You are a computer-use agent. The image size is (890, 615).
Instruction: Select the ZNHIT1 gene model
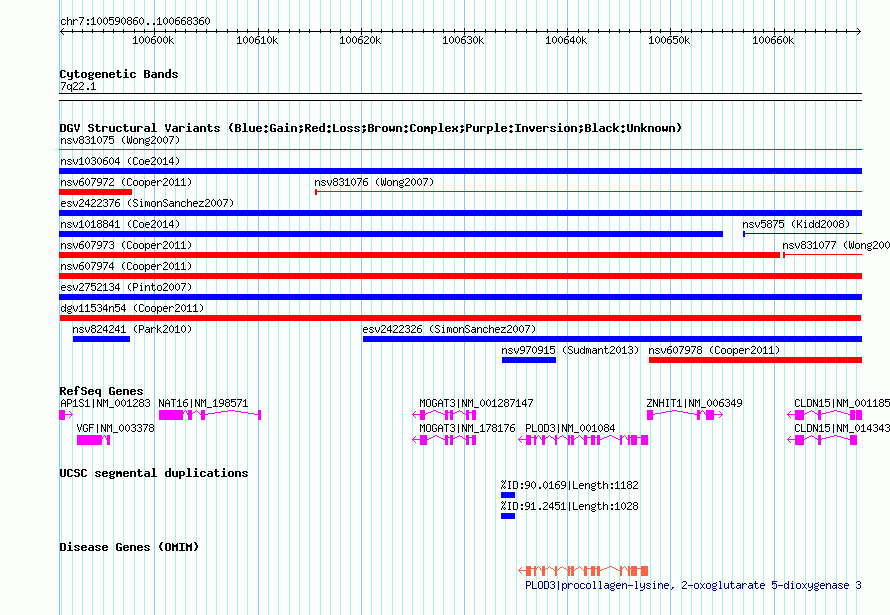tap(683, 415)
